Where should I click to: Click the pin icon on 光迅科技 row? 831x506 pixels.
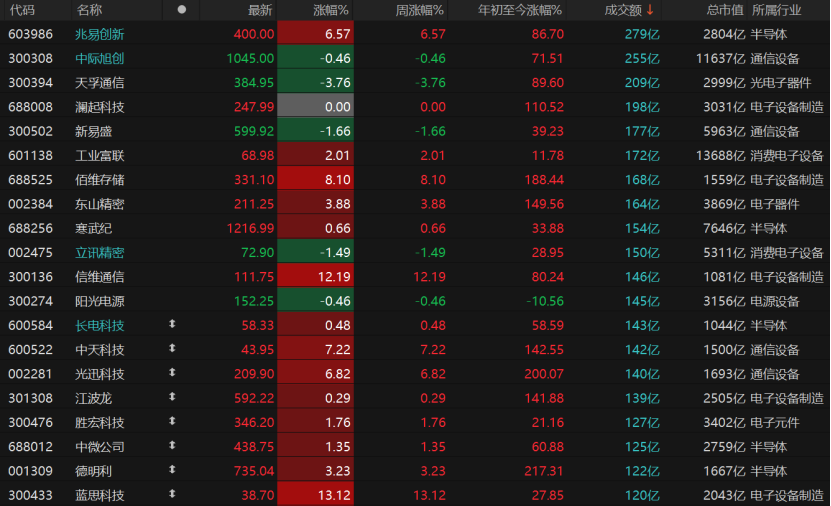[x=172, y=372]
